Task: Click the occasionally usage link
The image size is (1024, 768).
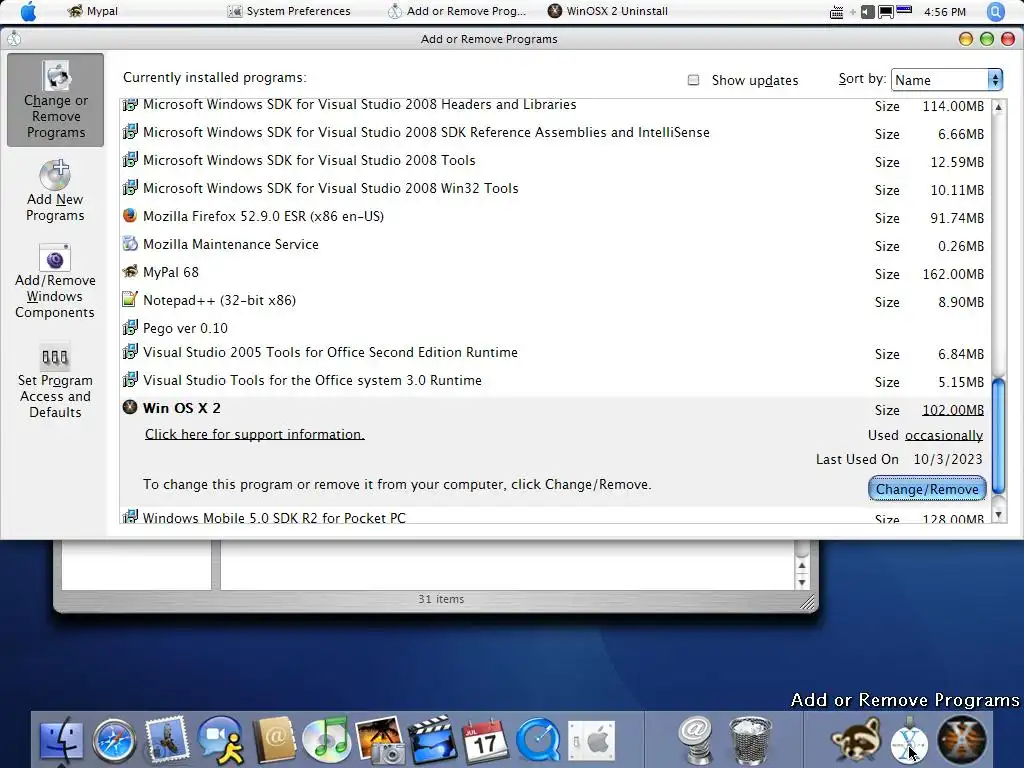Action: 944,436
